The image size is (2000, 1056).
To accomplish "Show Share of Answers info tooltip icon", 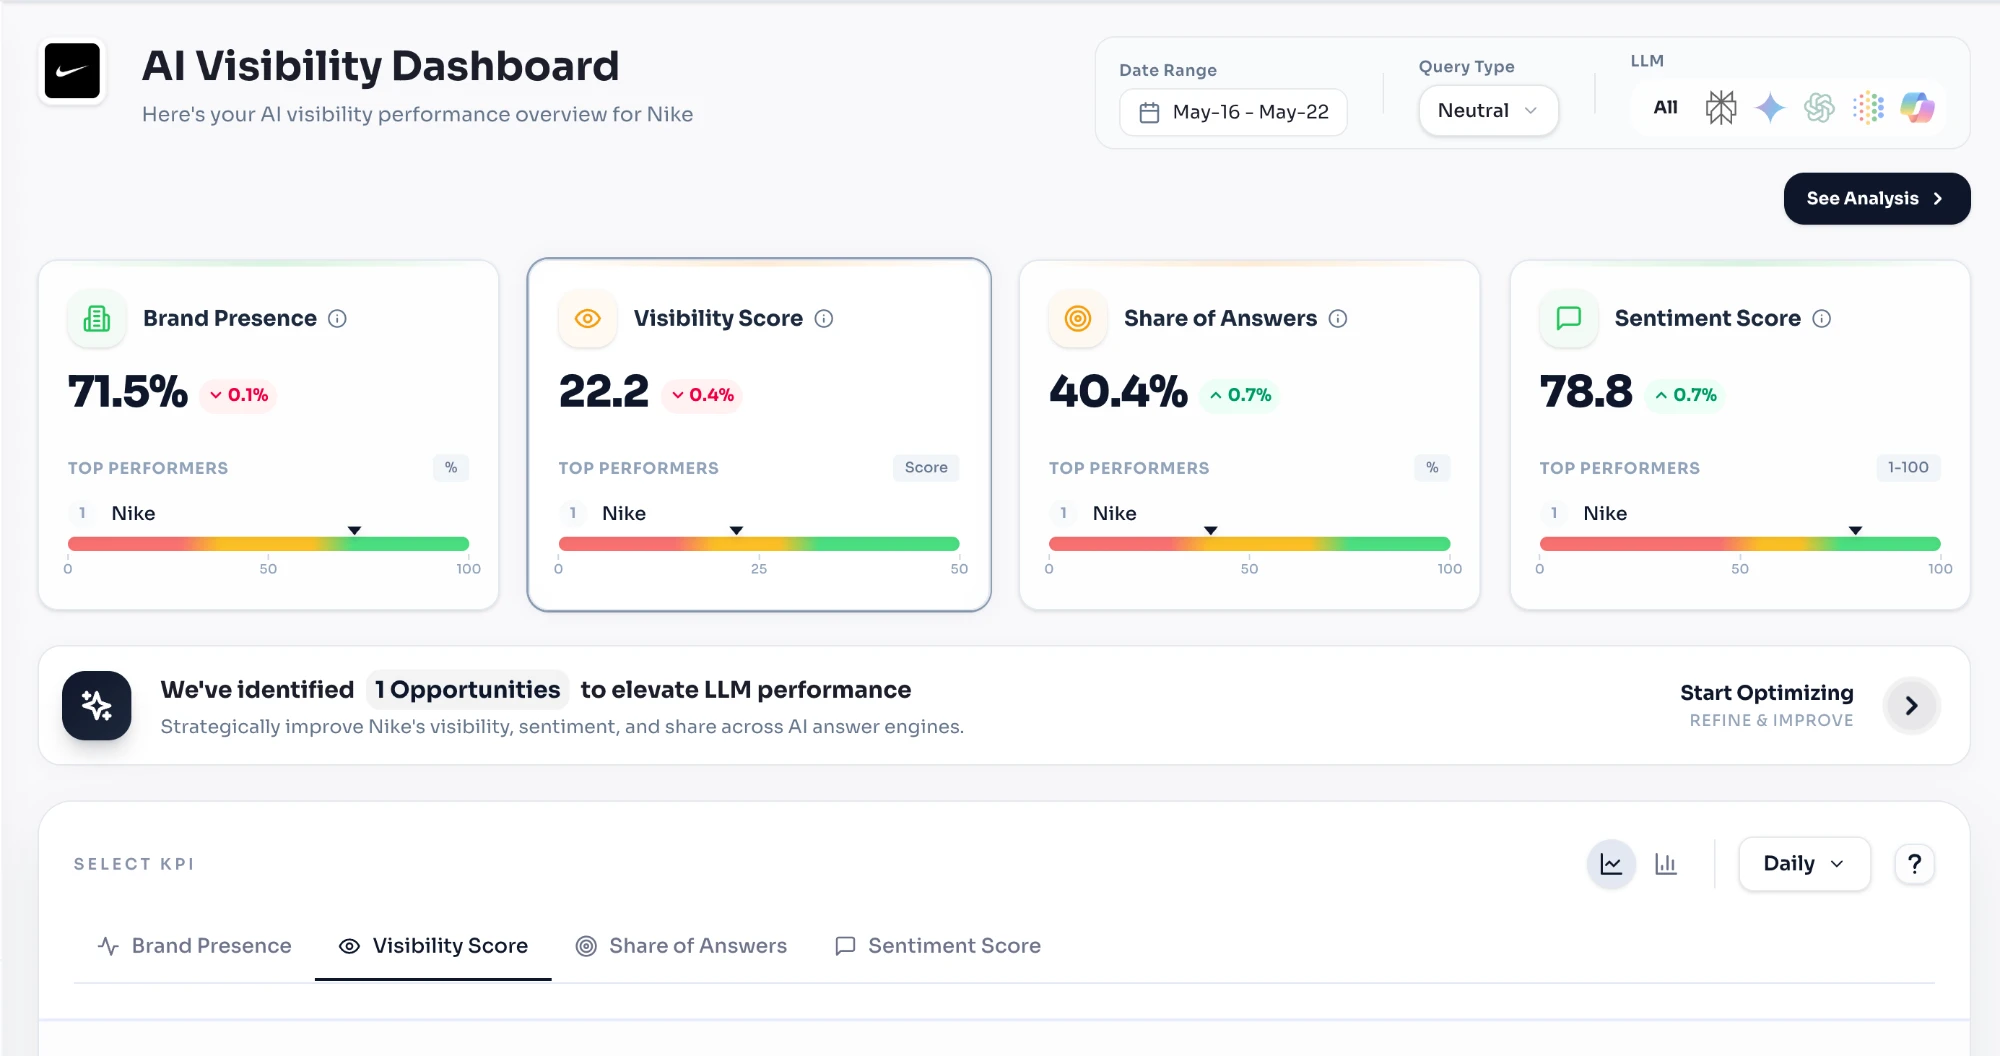I will coord(1338,319).
